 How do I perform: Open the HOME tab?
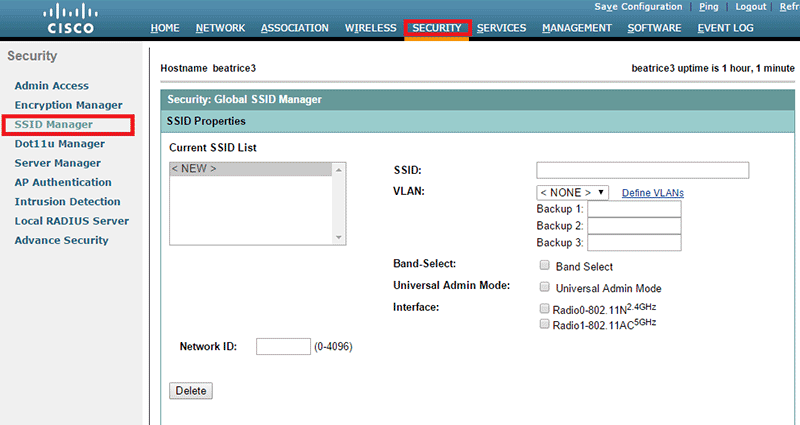click(165, 28)
